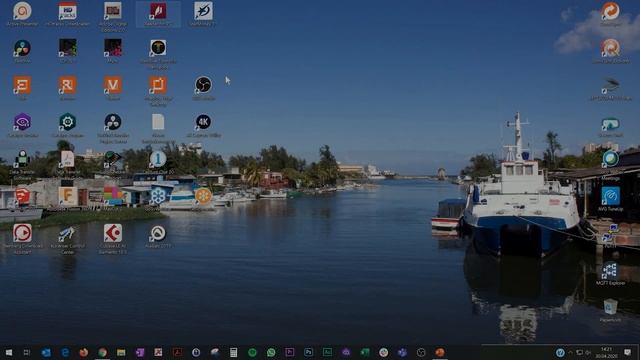Viewport: 640px width, 360px height.
Task: Open Microsoft Edge from the taskbar
Action: click(x=65, y=352)
